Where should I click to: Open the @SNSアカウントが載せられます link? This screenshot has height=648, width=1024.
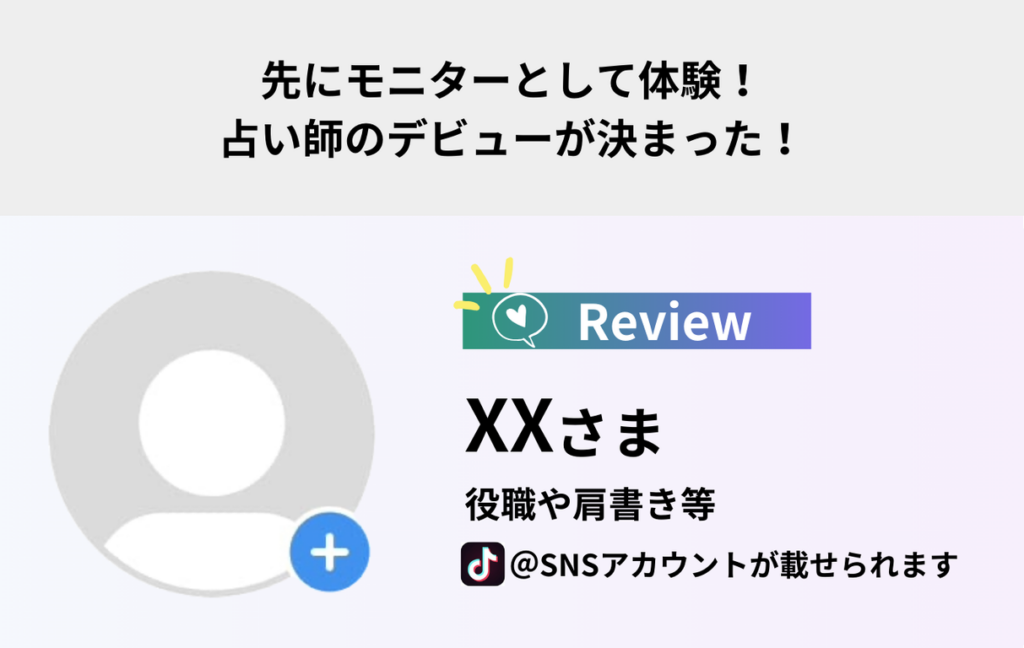(734, 564)
